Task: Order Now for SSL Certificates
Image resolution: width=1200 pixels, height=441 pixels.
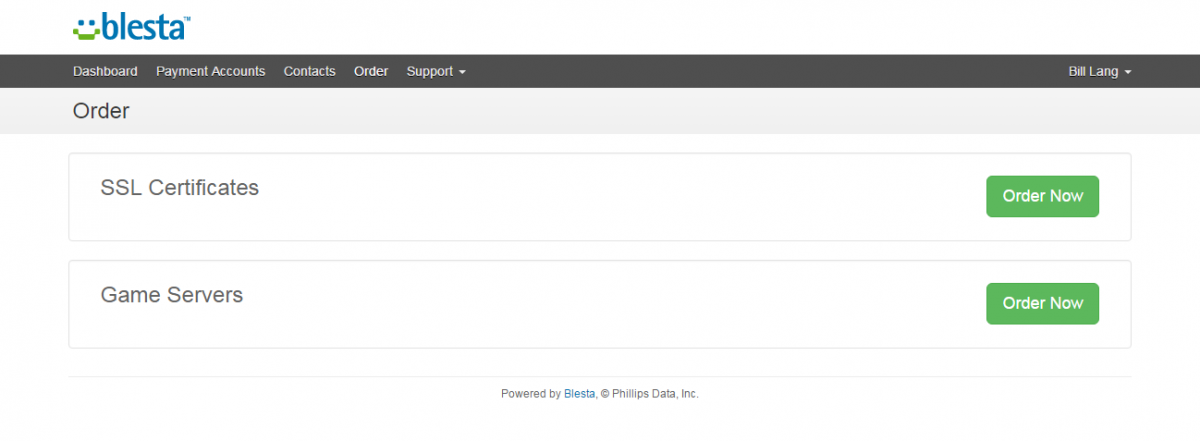Action: [1043, 196]
